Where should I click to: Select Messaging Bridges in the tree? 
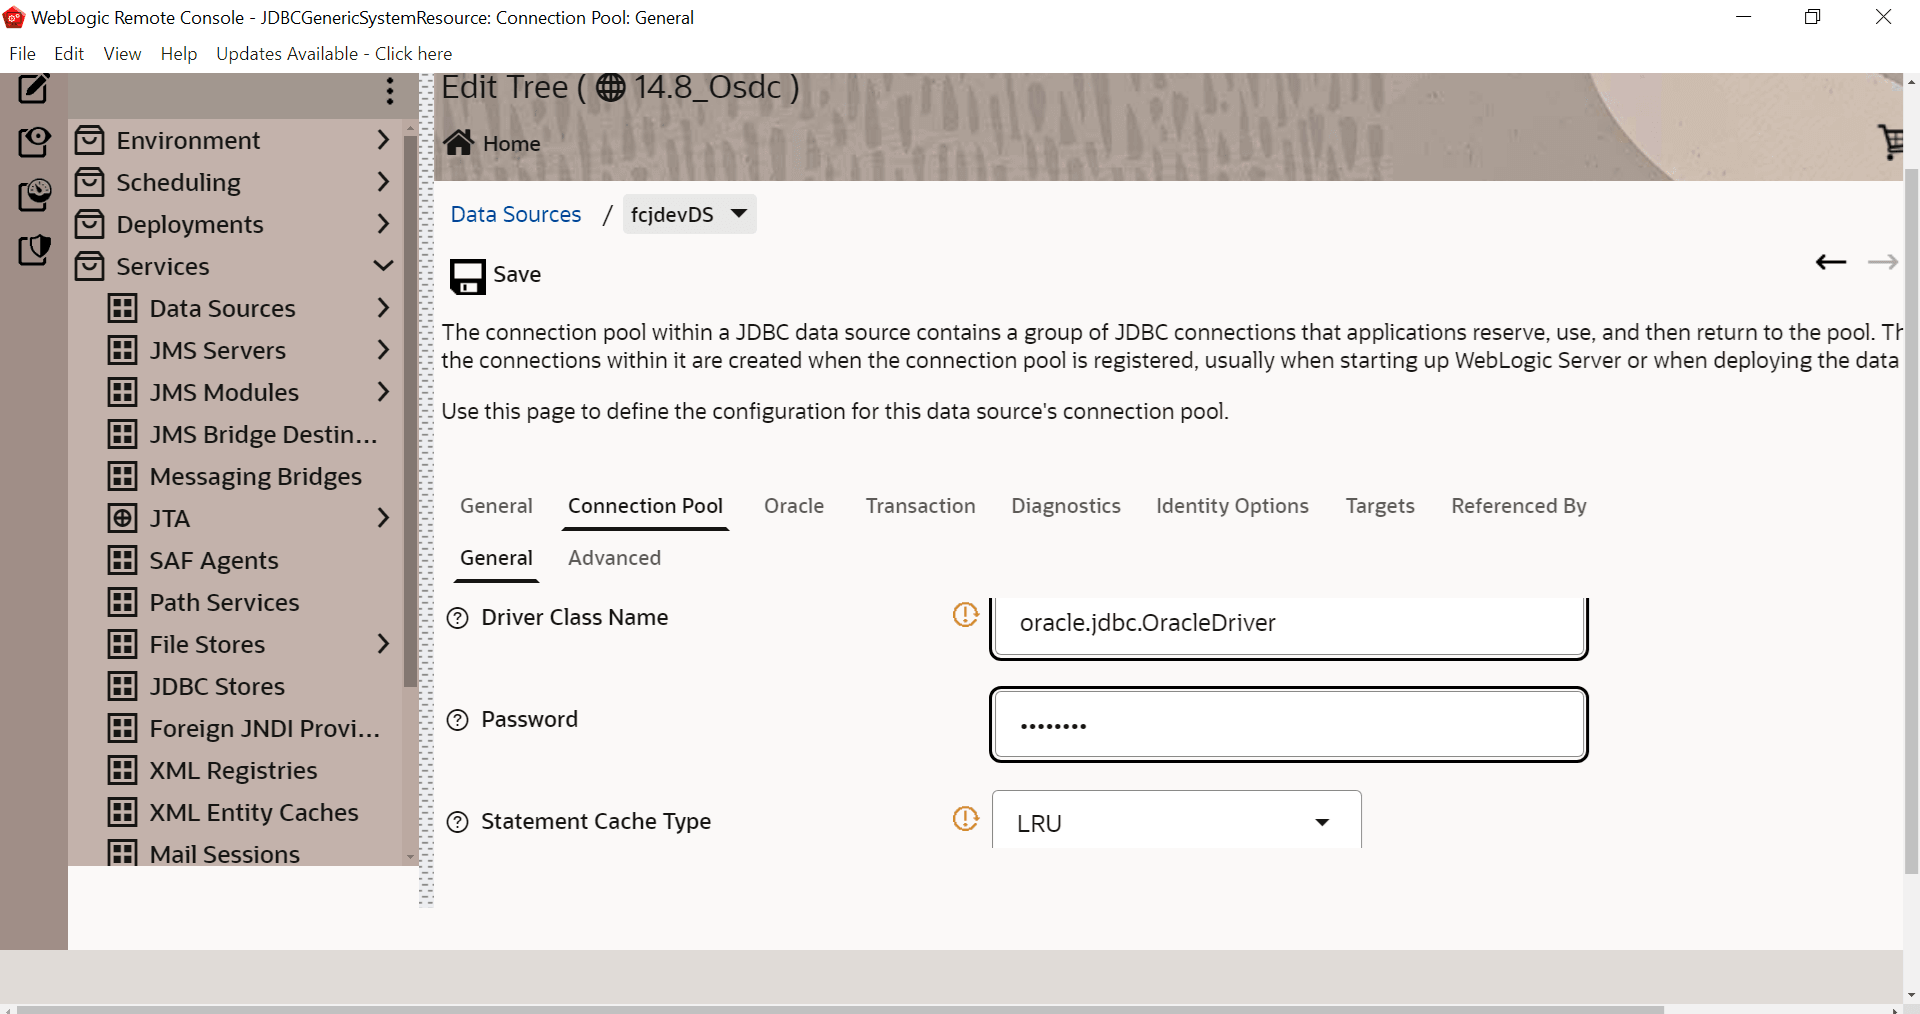pyautogui.click(x=256, y=476)
